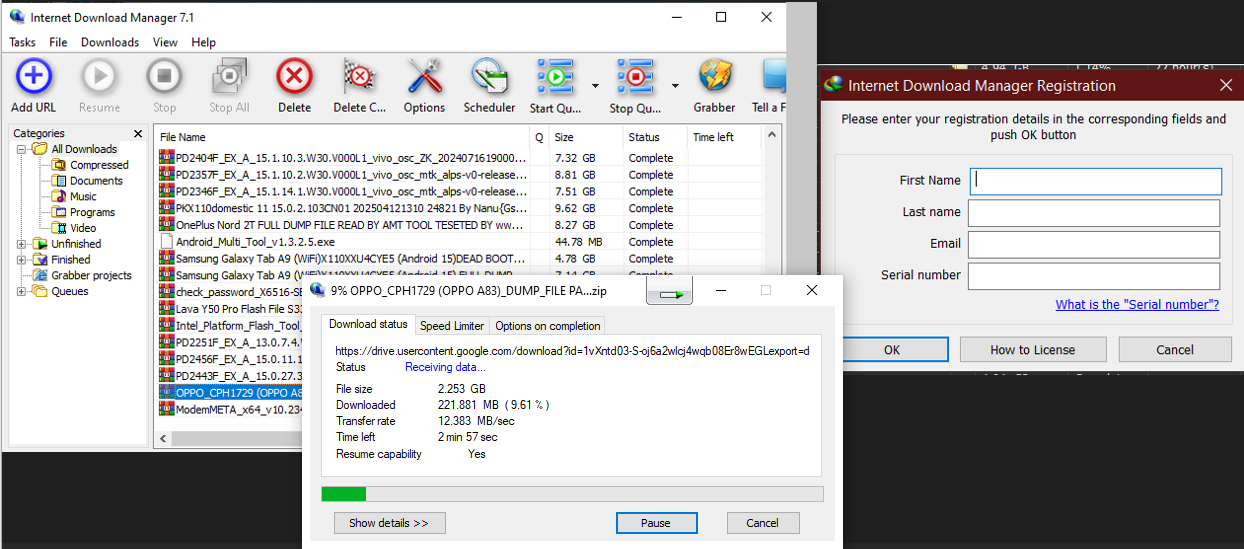Click the Serial number input field
This screenshot has height=549, width=1244.
click(1094, 276)
